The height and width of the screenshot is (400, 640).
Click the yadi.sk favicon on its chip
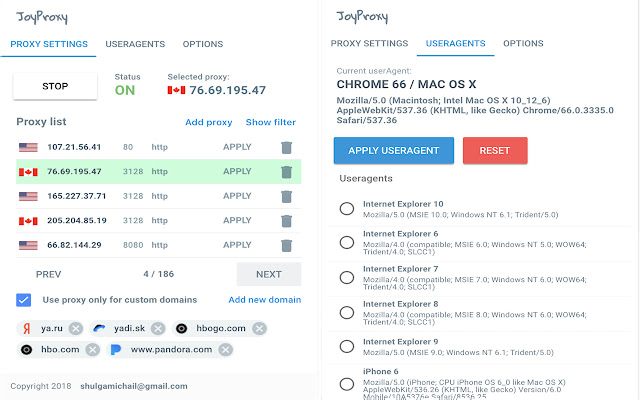pos(99,328)
